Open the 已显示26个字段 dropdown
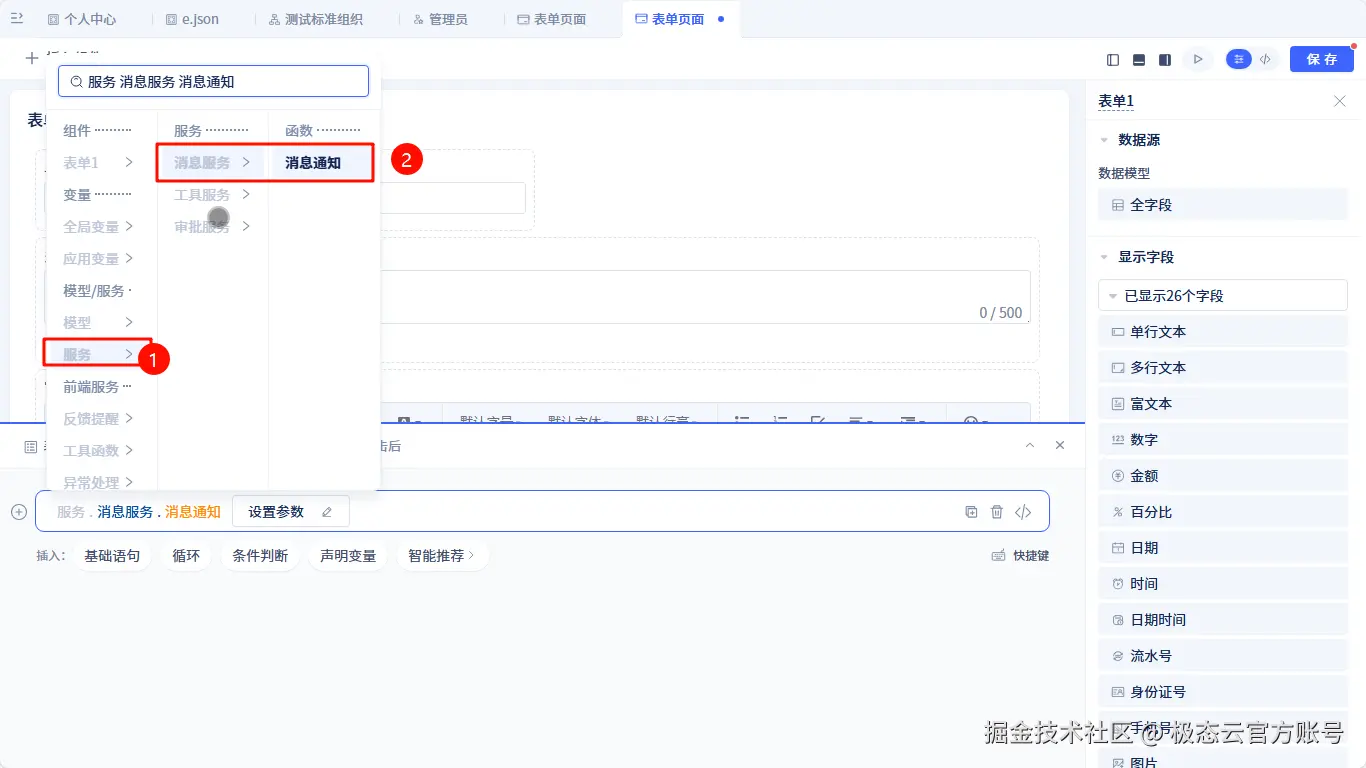 [1223, 296]
